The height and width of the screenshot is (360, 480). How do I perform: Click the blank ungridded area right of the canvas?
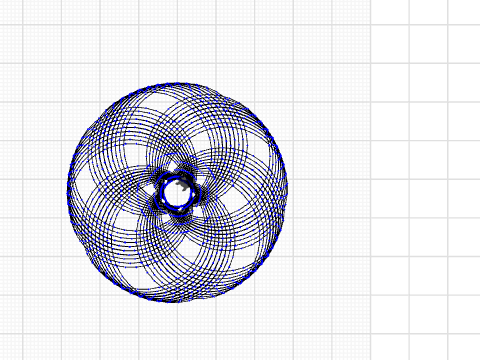click(425, 180)
